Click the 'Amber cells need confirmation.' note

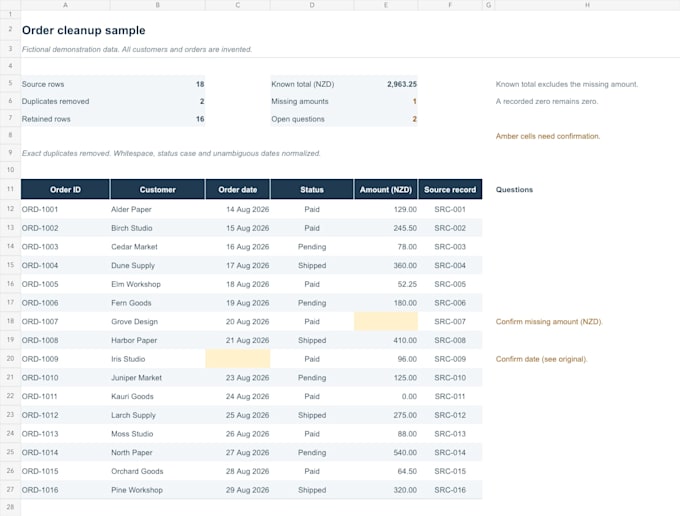pyautogui.click(x=548, y=136)
